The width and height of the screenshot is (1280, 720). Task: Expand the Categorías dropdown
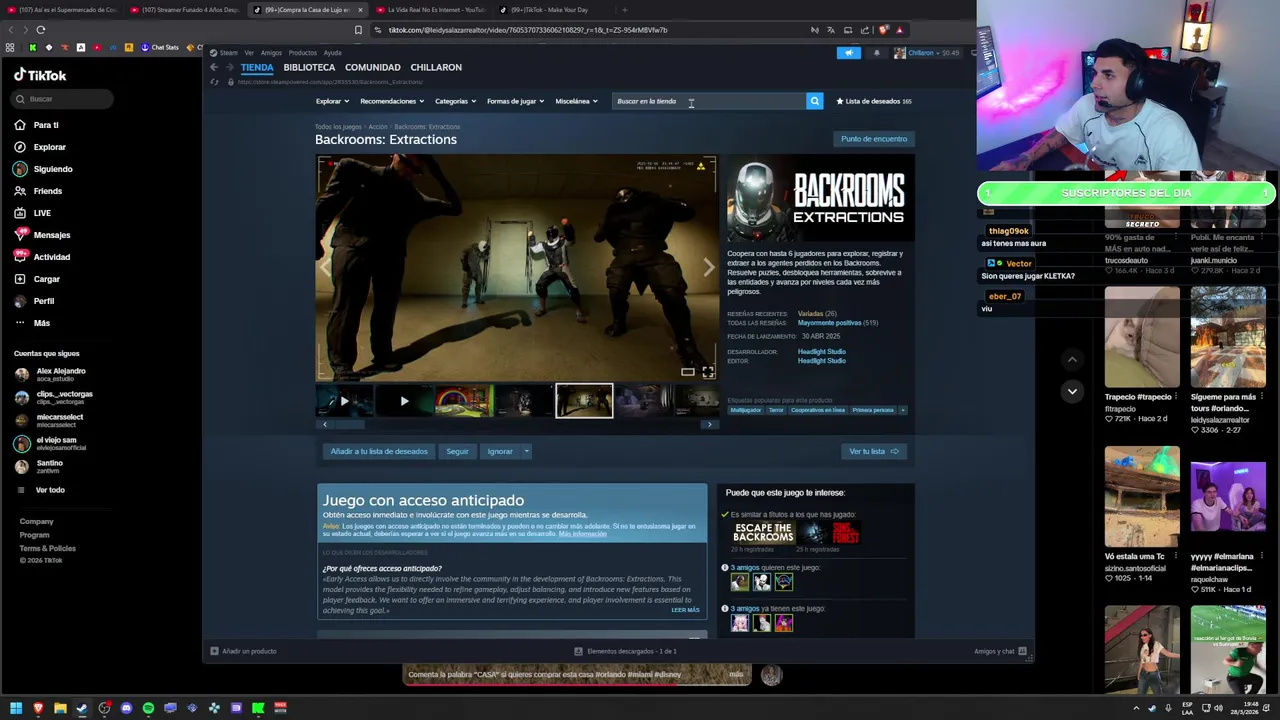pos(455,101)
